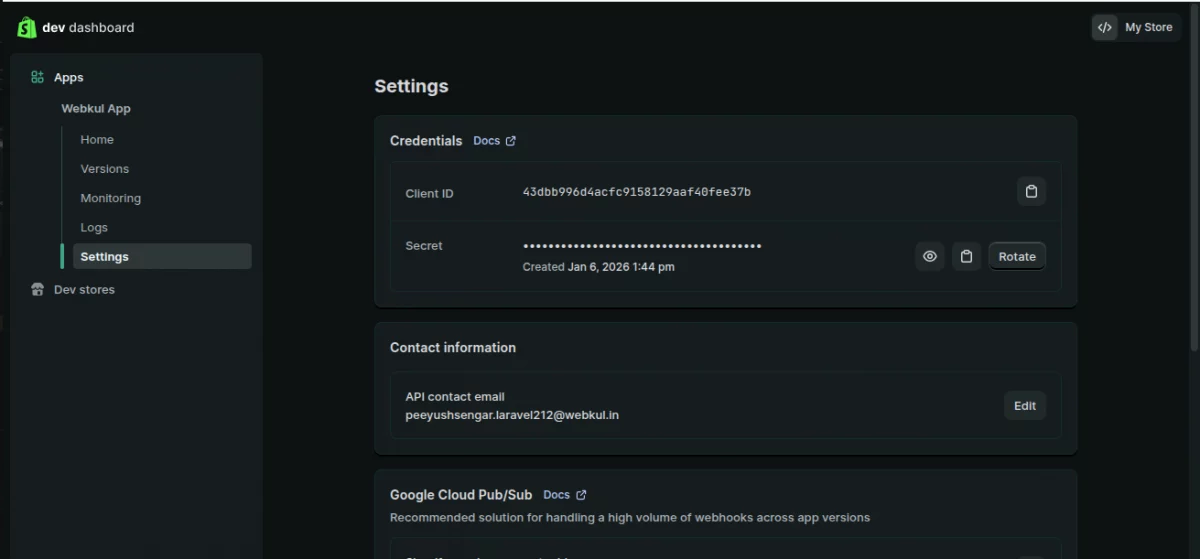Click external link icon next to Credentials Docs
The image size is (1200, 559).
pos(511,141)
